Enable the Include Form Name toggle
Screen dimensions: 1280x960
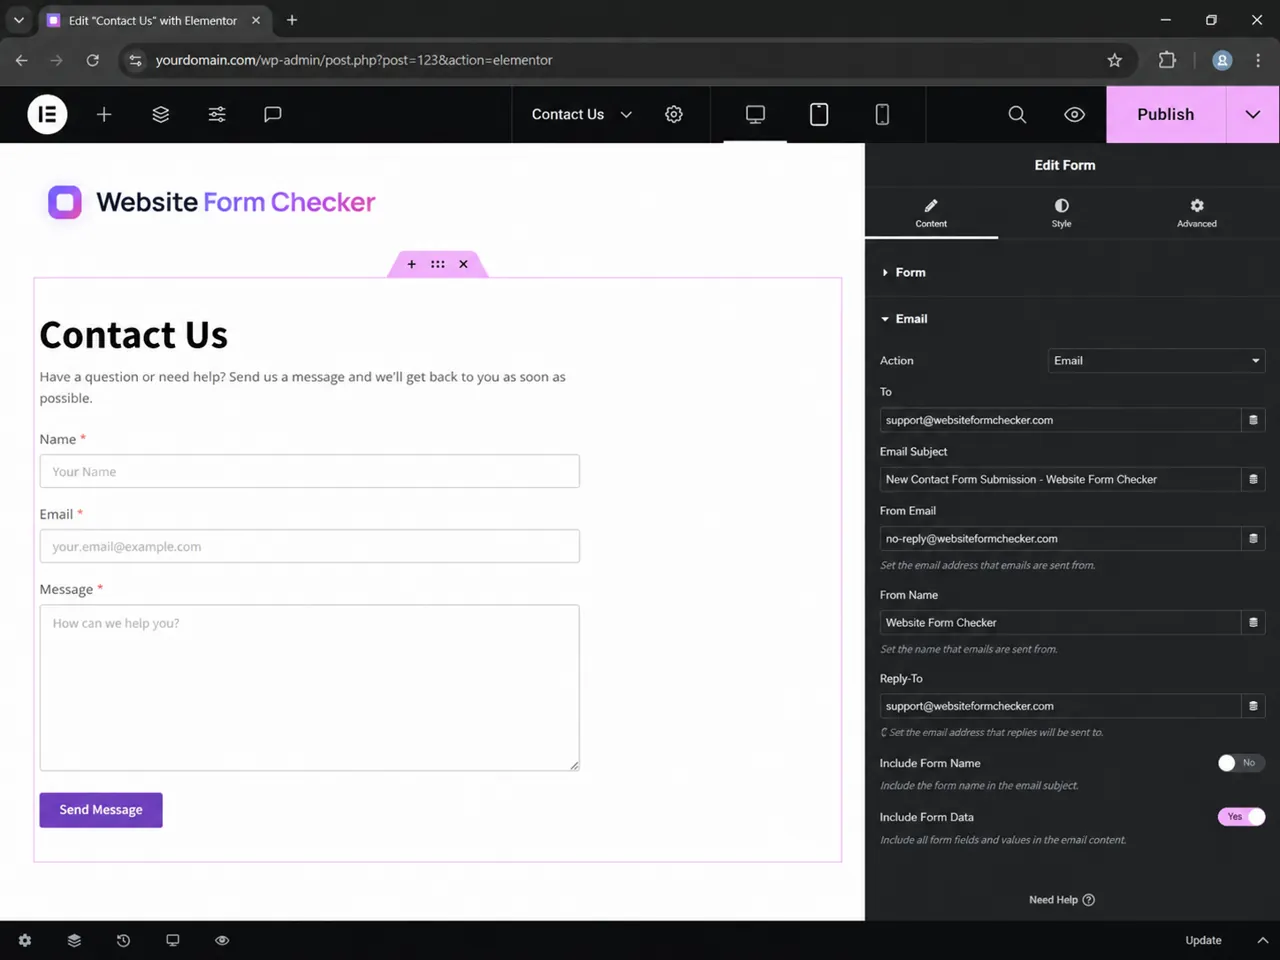1241,763
